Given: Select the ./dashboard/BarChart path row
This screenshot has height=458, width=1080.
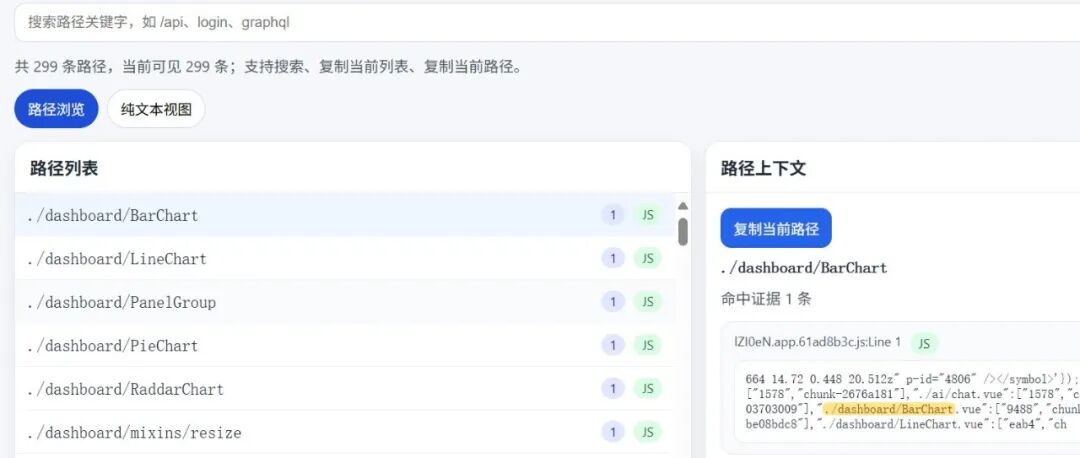Looking at the screenshot, I should click(x=345, y=215).
